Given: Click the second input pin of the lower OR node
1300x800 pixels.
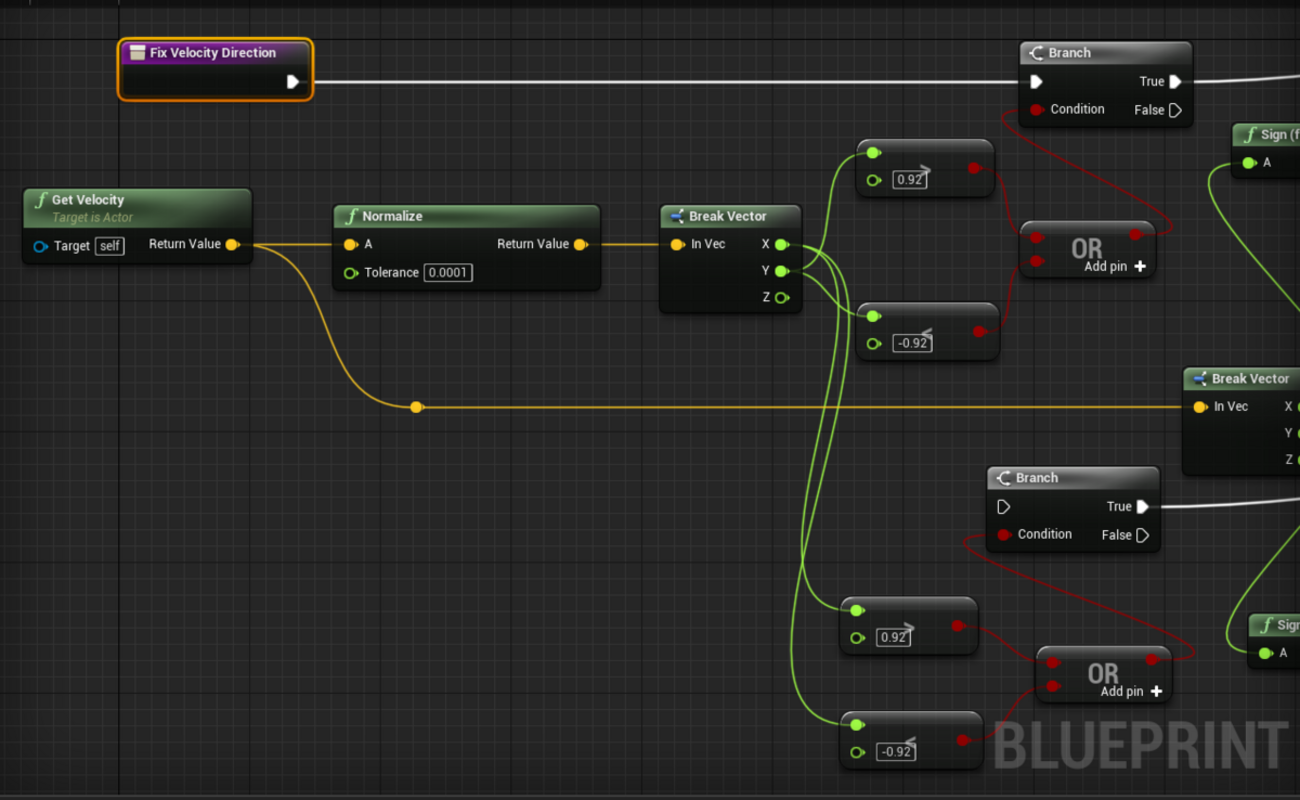Looking at the screenshot, I should 1053,686.
